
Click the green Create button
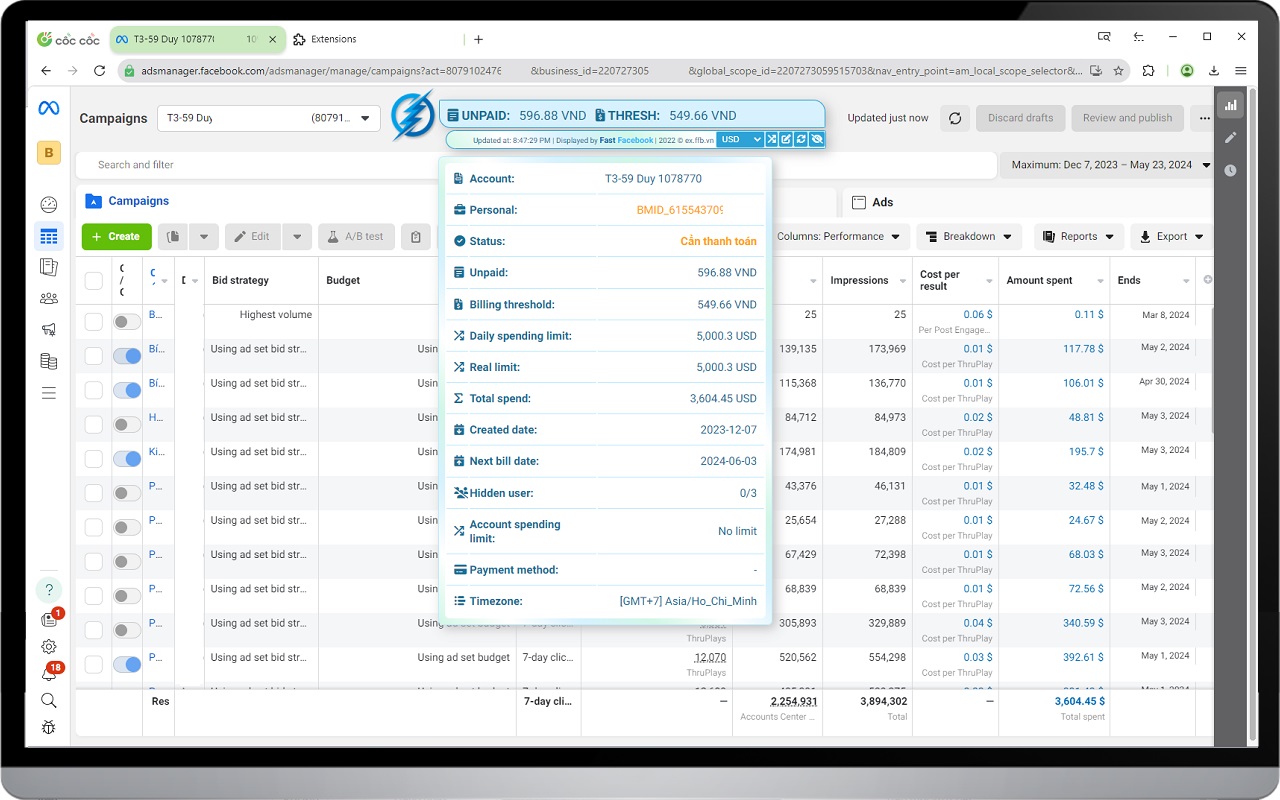click(117, 237)
